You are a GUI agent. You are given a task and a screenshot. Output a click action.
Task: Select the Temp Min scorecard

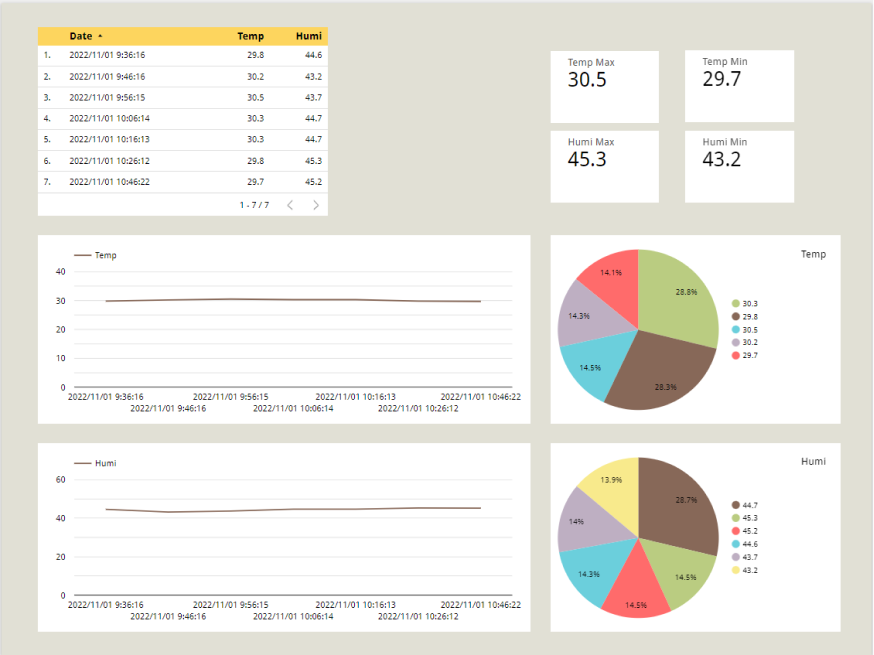coord(739,87)
